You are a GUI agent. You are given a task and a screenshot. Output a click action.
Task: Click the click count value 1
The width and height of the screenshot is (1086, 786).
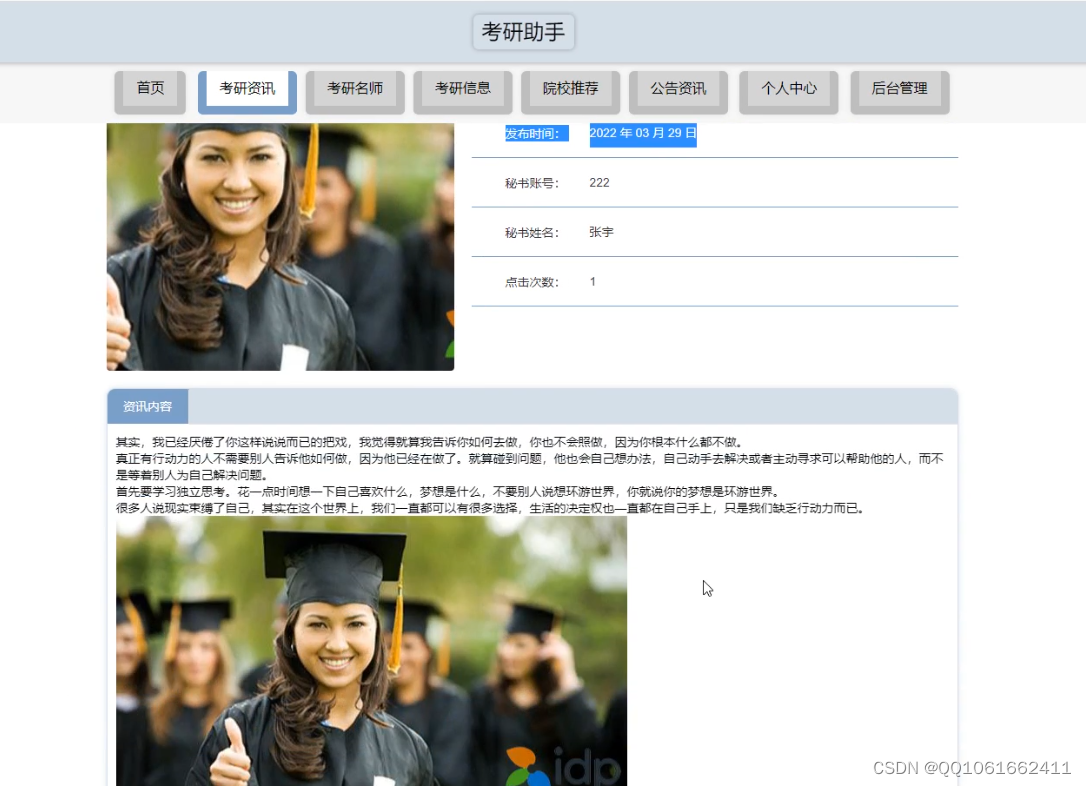(x=593, y=282)
